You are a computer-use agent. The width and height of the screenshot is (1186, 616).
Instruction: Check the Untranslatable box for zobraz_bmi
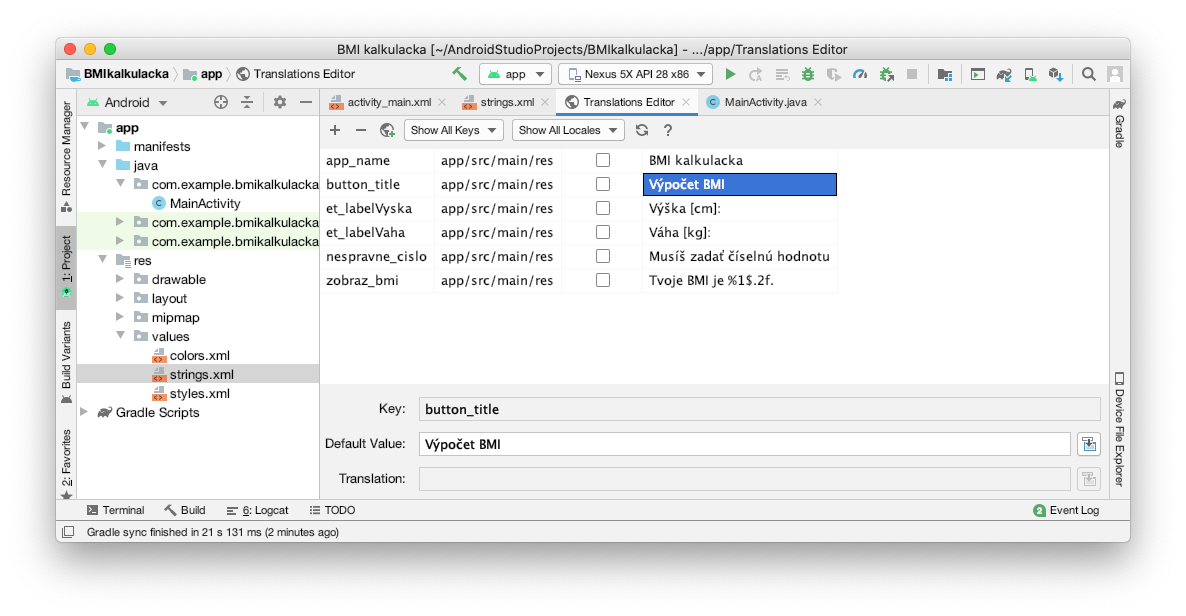click(x=603, y=280)
